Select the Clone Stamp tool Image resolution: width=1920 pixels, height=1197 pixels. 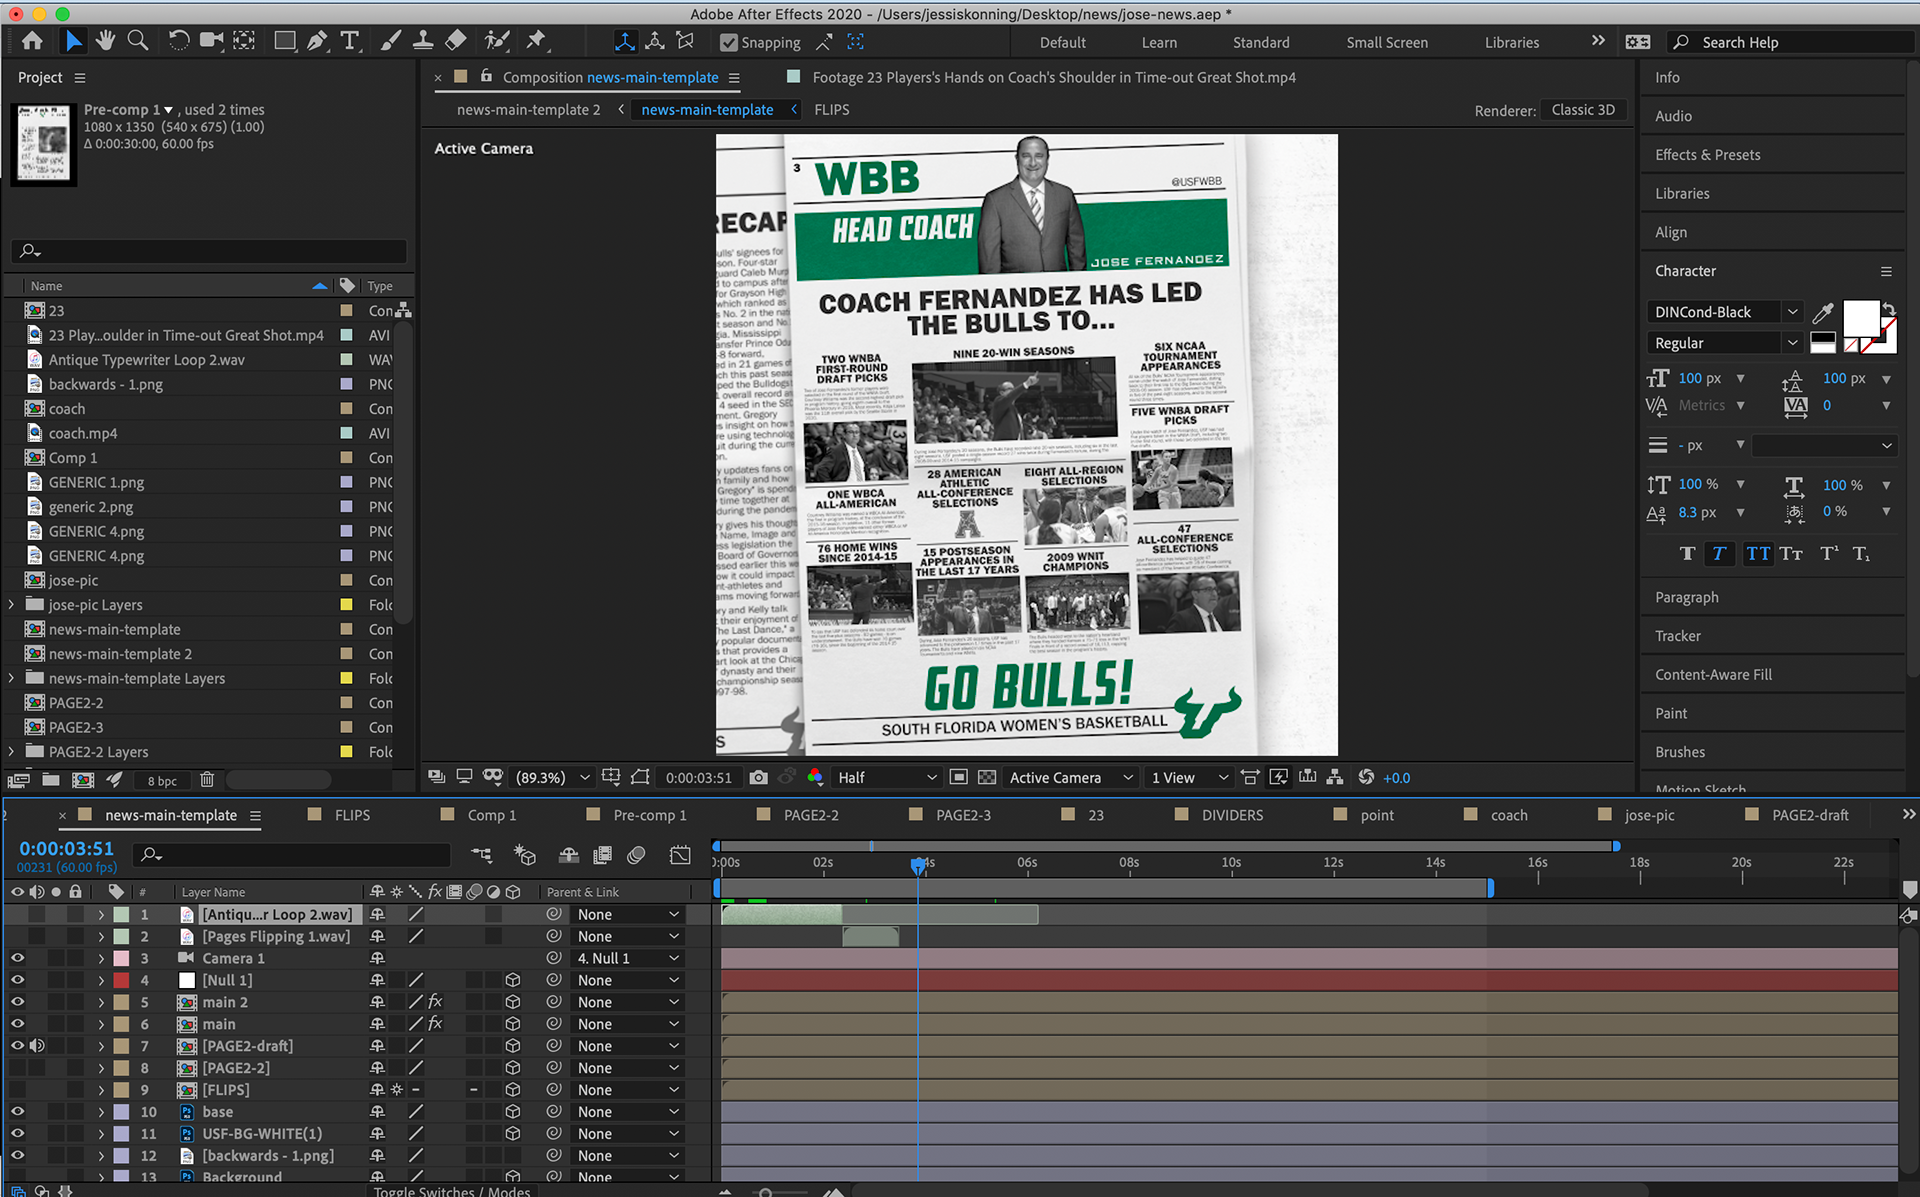pos(423,41)
